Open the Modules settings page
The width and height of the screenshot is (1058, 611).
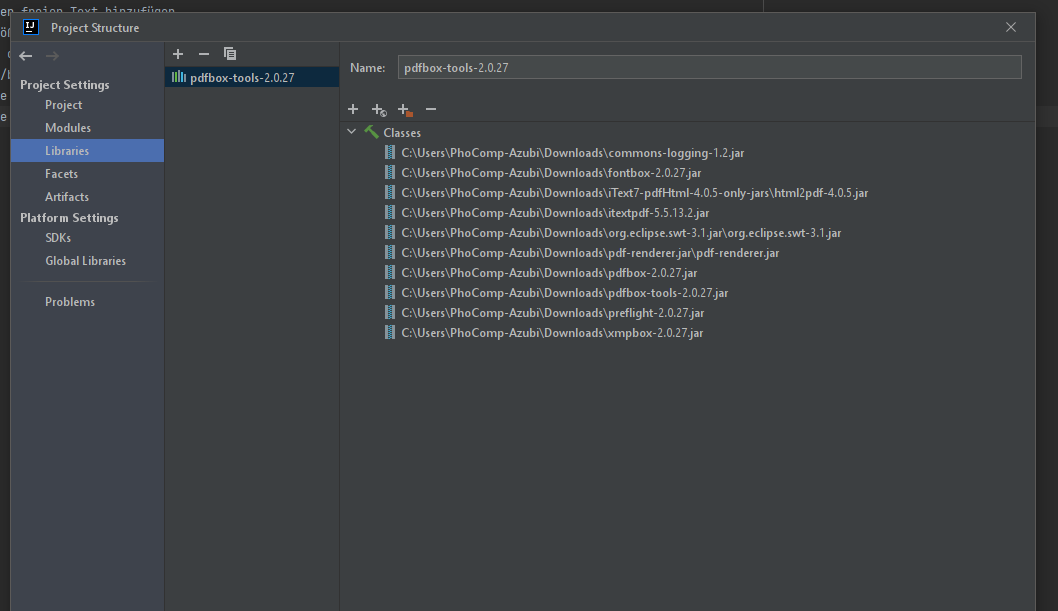68,128
